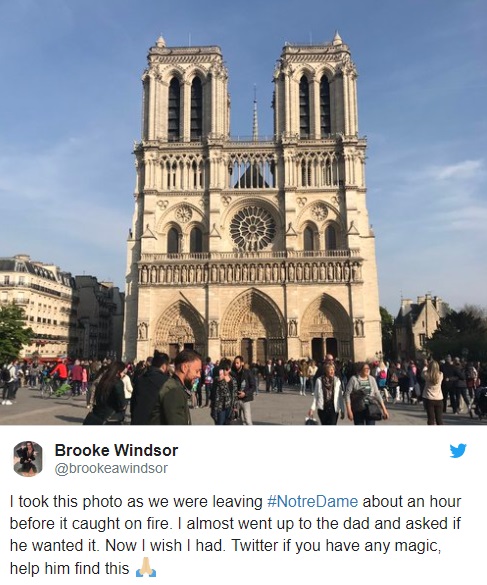Open the @brookeawindsor handle link
487x585 pixels.
click(111, 468)
